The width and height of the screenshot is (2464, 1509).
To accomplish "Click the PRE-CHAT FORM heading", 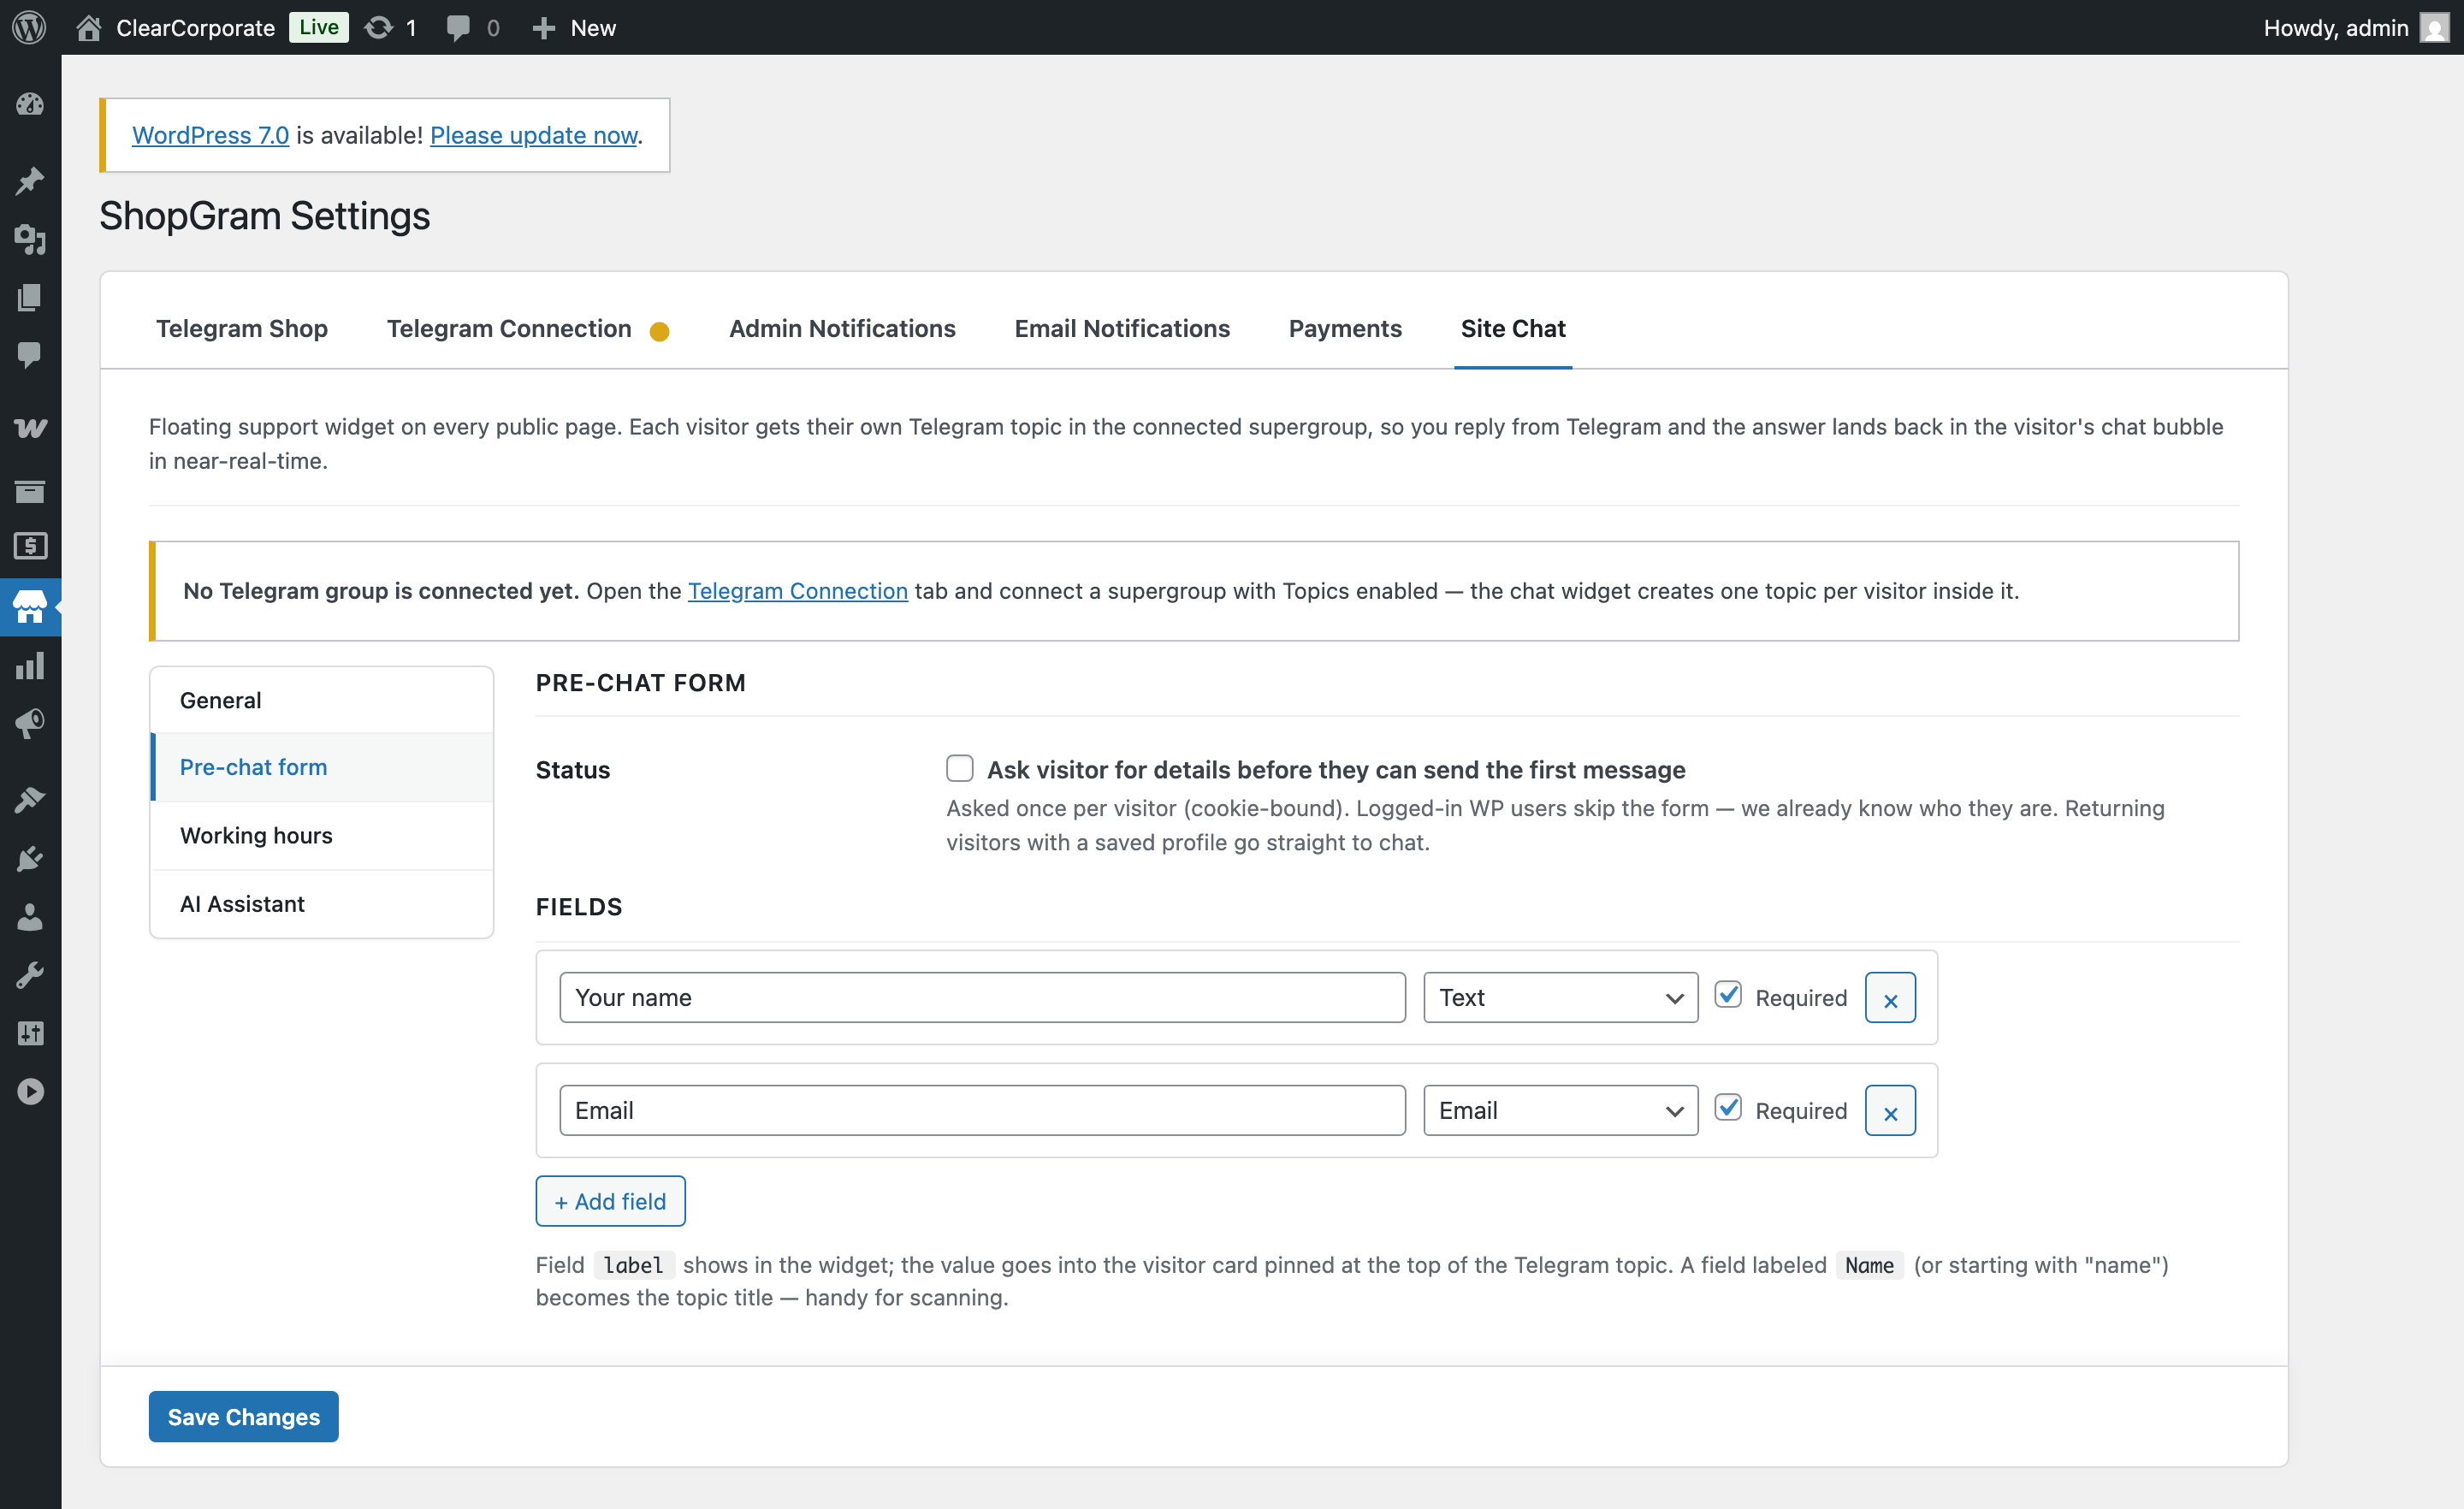I will (x=641, y=683).
